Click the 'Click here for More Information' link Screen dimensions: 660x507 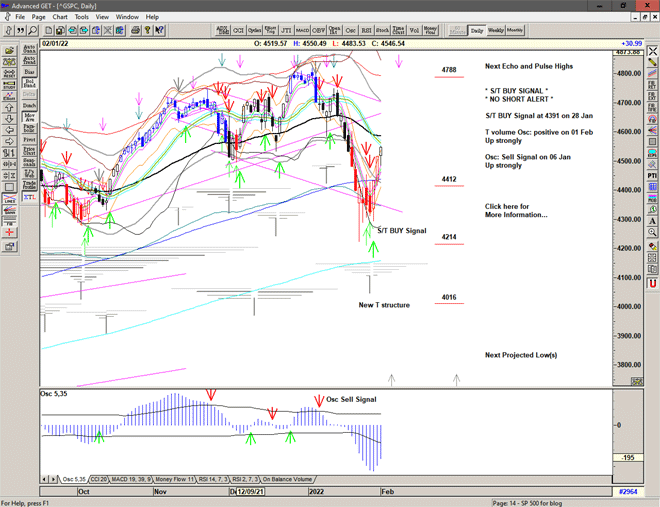click(516, 211)
